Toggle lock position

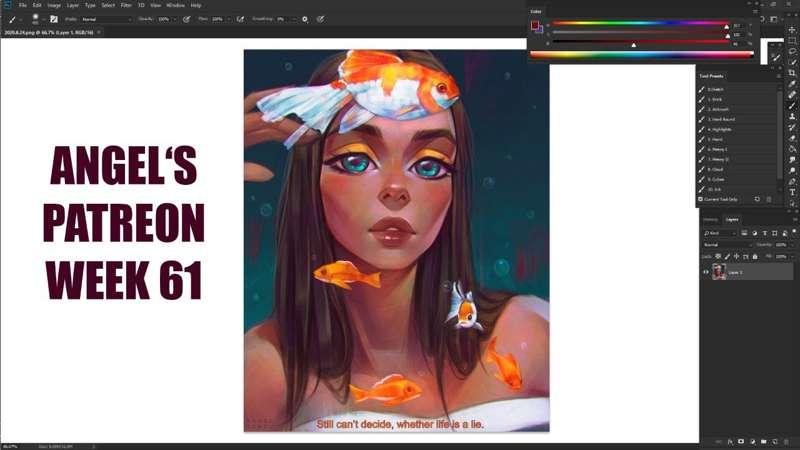point(736,257)
